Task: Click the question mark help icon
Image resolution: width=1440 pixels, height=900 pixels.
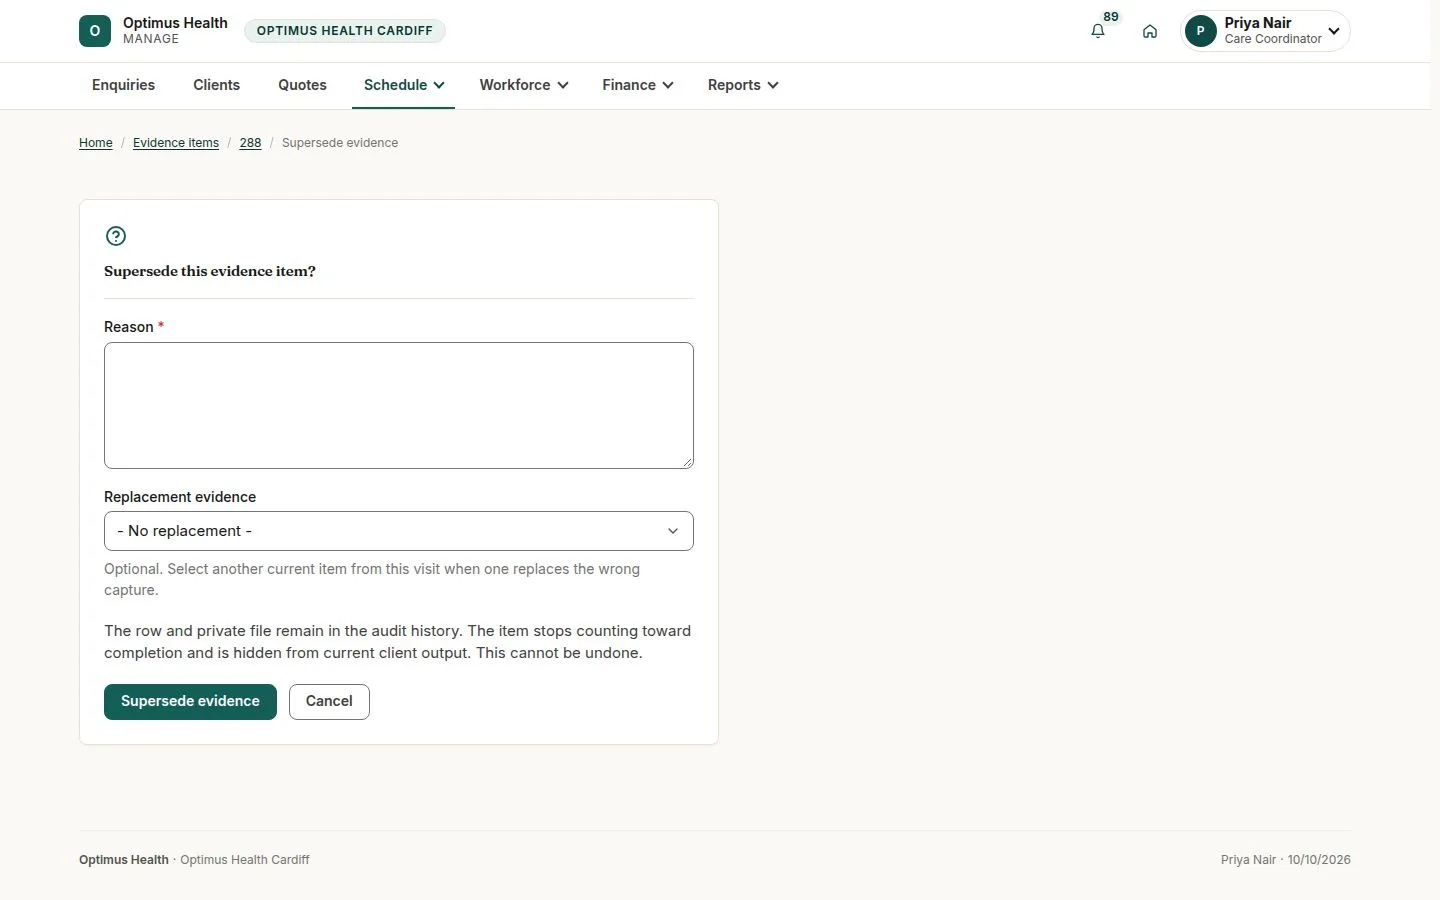Action: click(116, 236)
